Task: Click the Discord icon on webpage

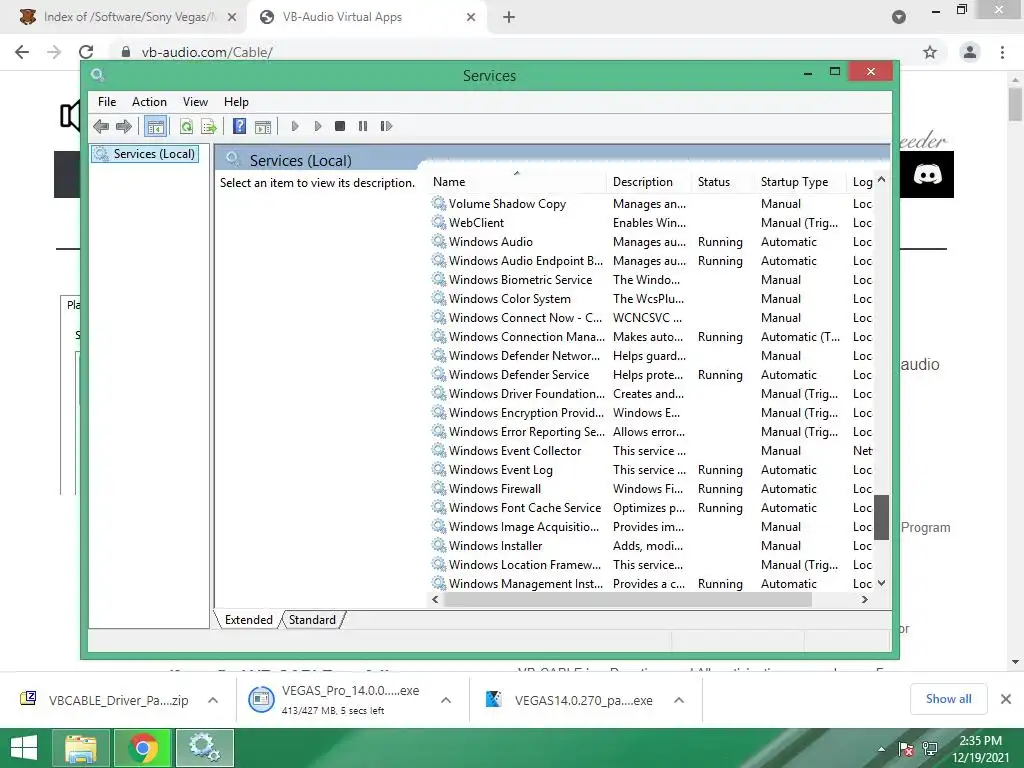Action: tap(927, 174)
